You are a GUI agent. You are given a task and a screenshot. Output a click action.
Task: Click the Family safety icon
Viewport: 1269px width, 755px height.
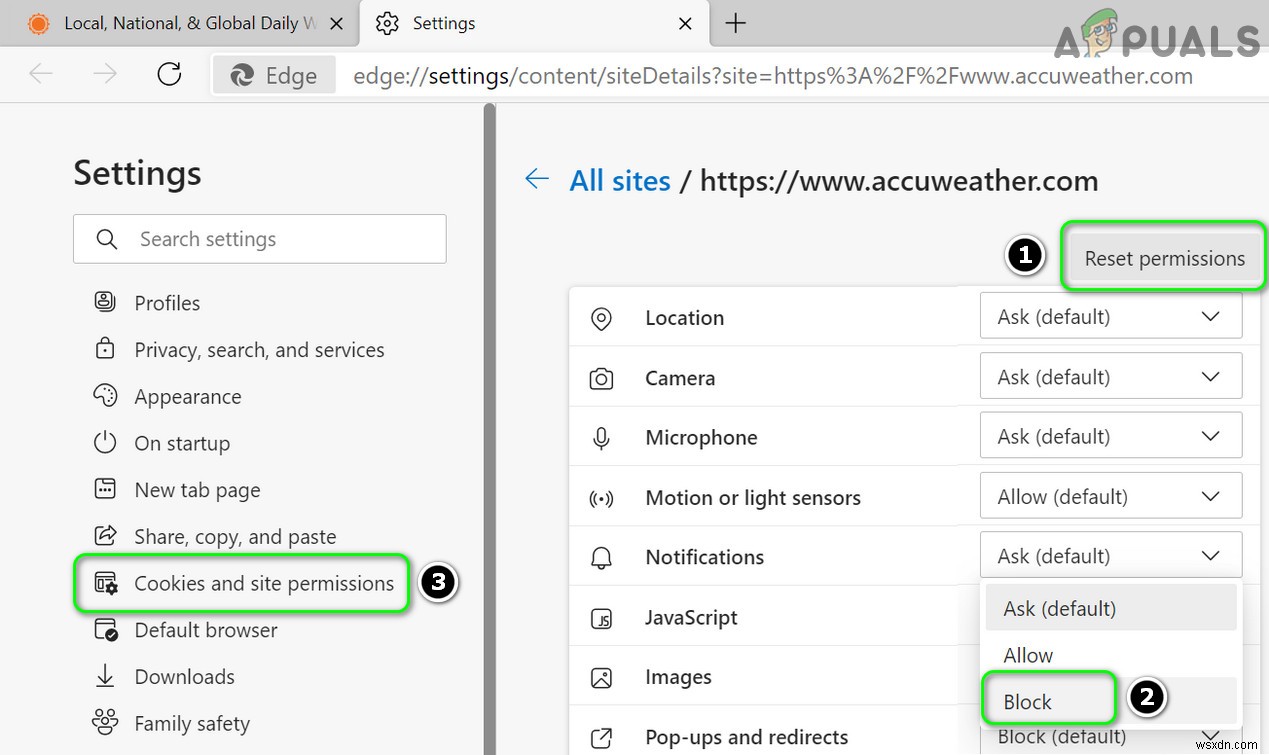tap(105, 723)
